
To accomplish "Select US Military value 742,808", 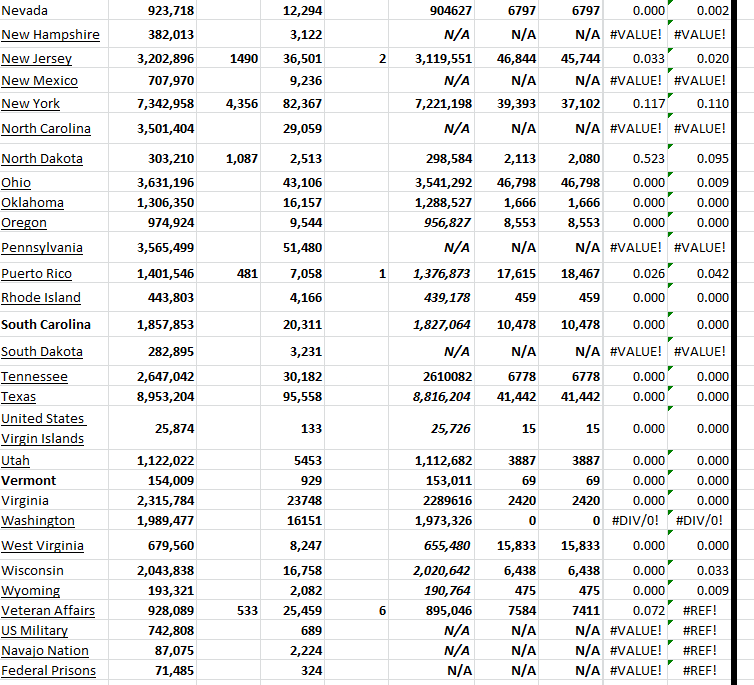I will 152,631.
